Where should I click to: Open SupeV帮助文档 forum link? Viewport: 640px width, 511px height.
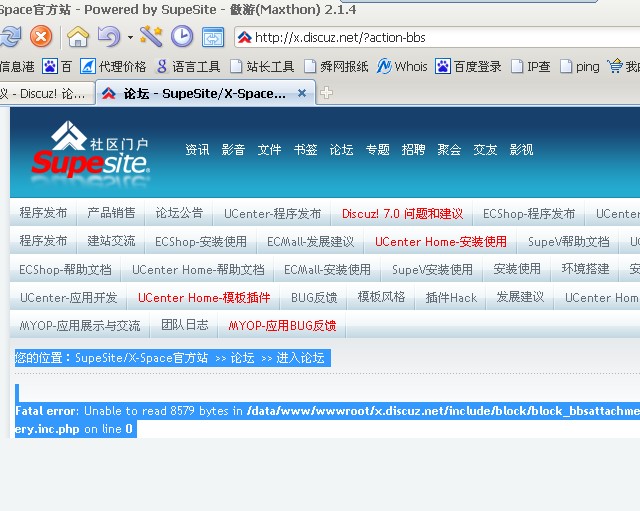point(569,242)
